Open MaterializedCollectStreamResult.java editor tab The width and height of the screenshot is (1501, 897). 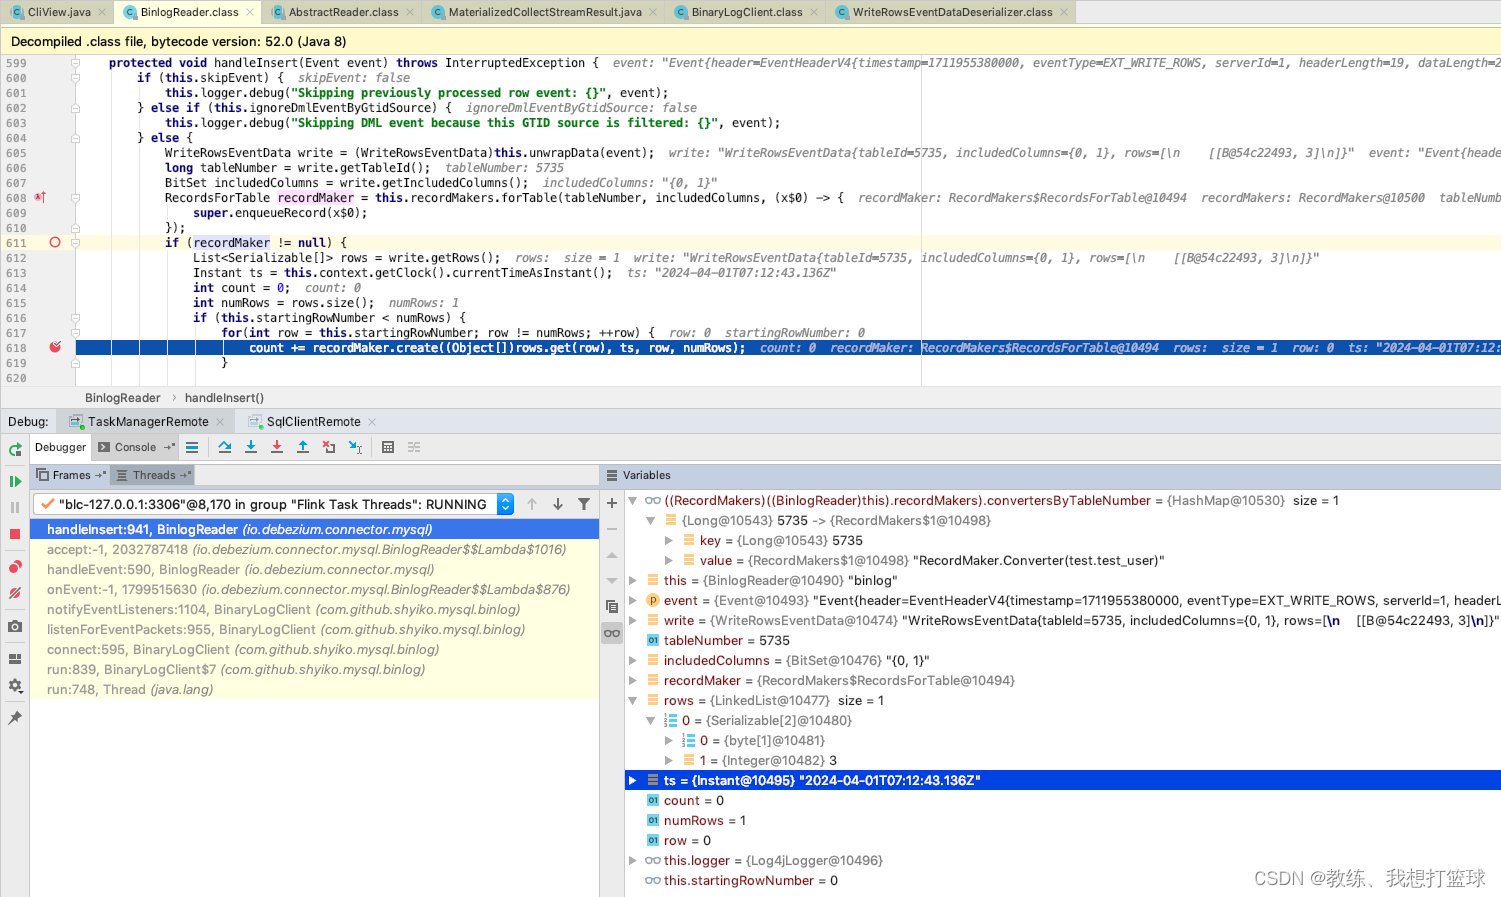click(544, 12)
